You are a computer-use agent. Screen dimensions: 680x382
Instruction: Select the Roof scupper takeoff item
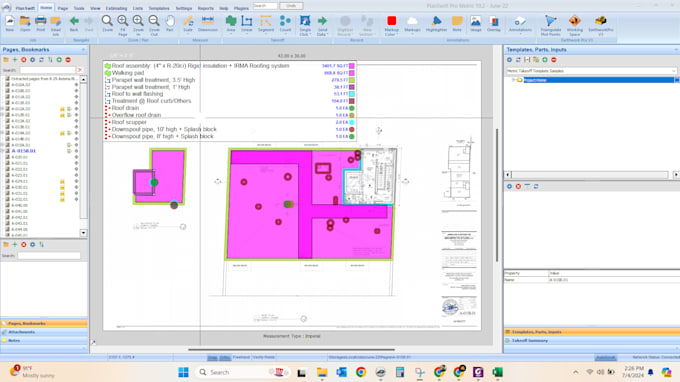tap(129, 122)
